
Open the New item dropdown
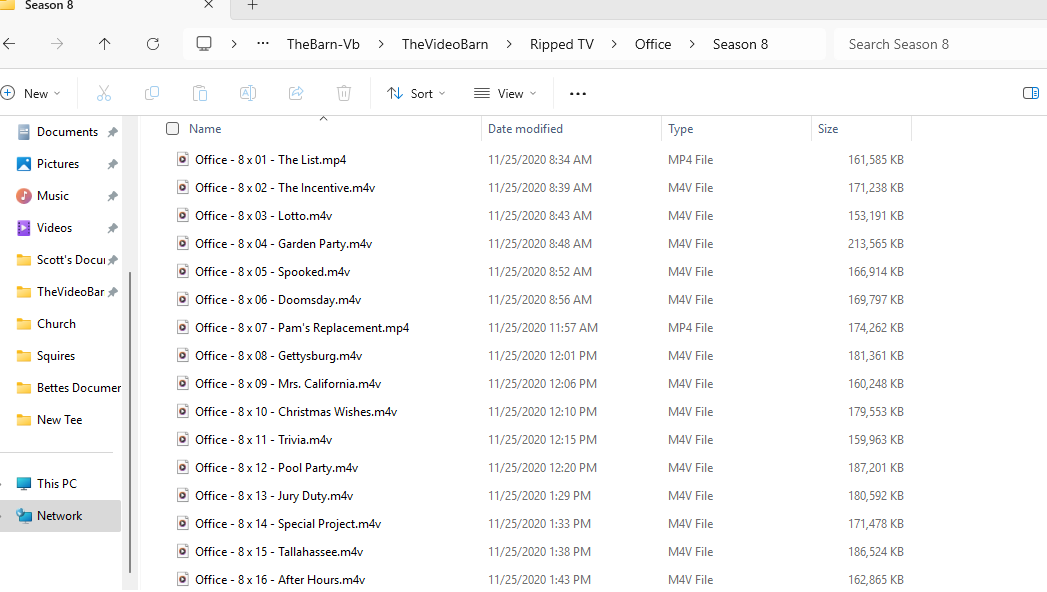31,93
